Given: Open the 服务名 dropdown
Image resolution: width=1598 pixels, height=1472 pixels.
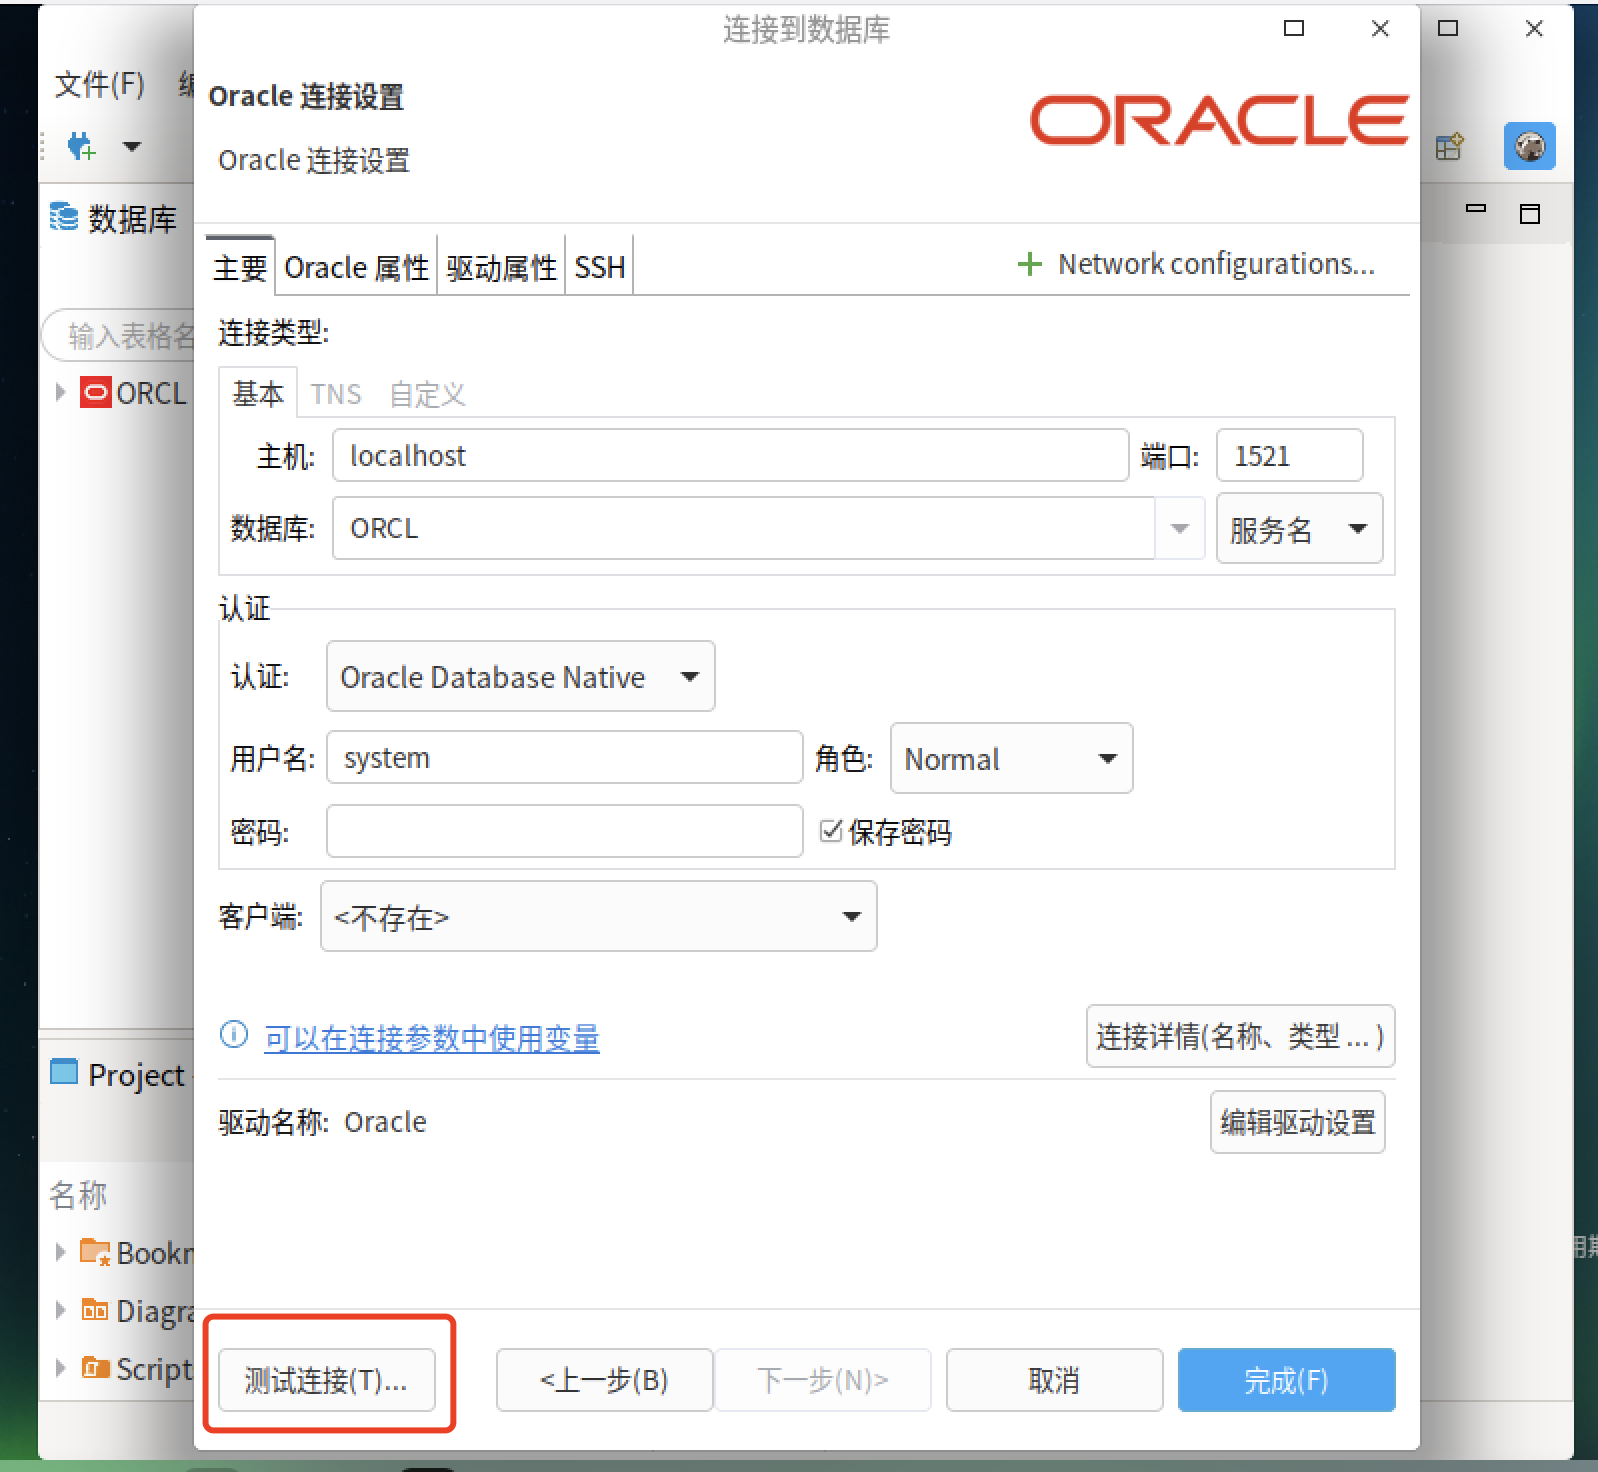Looking at the screenshot, I should point(1299,528).
